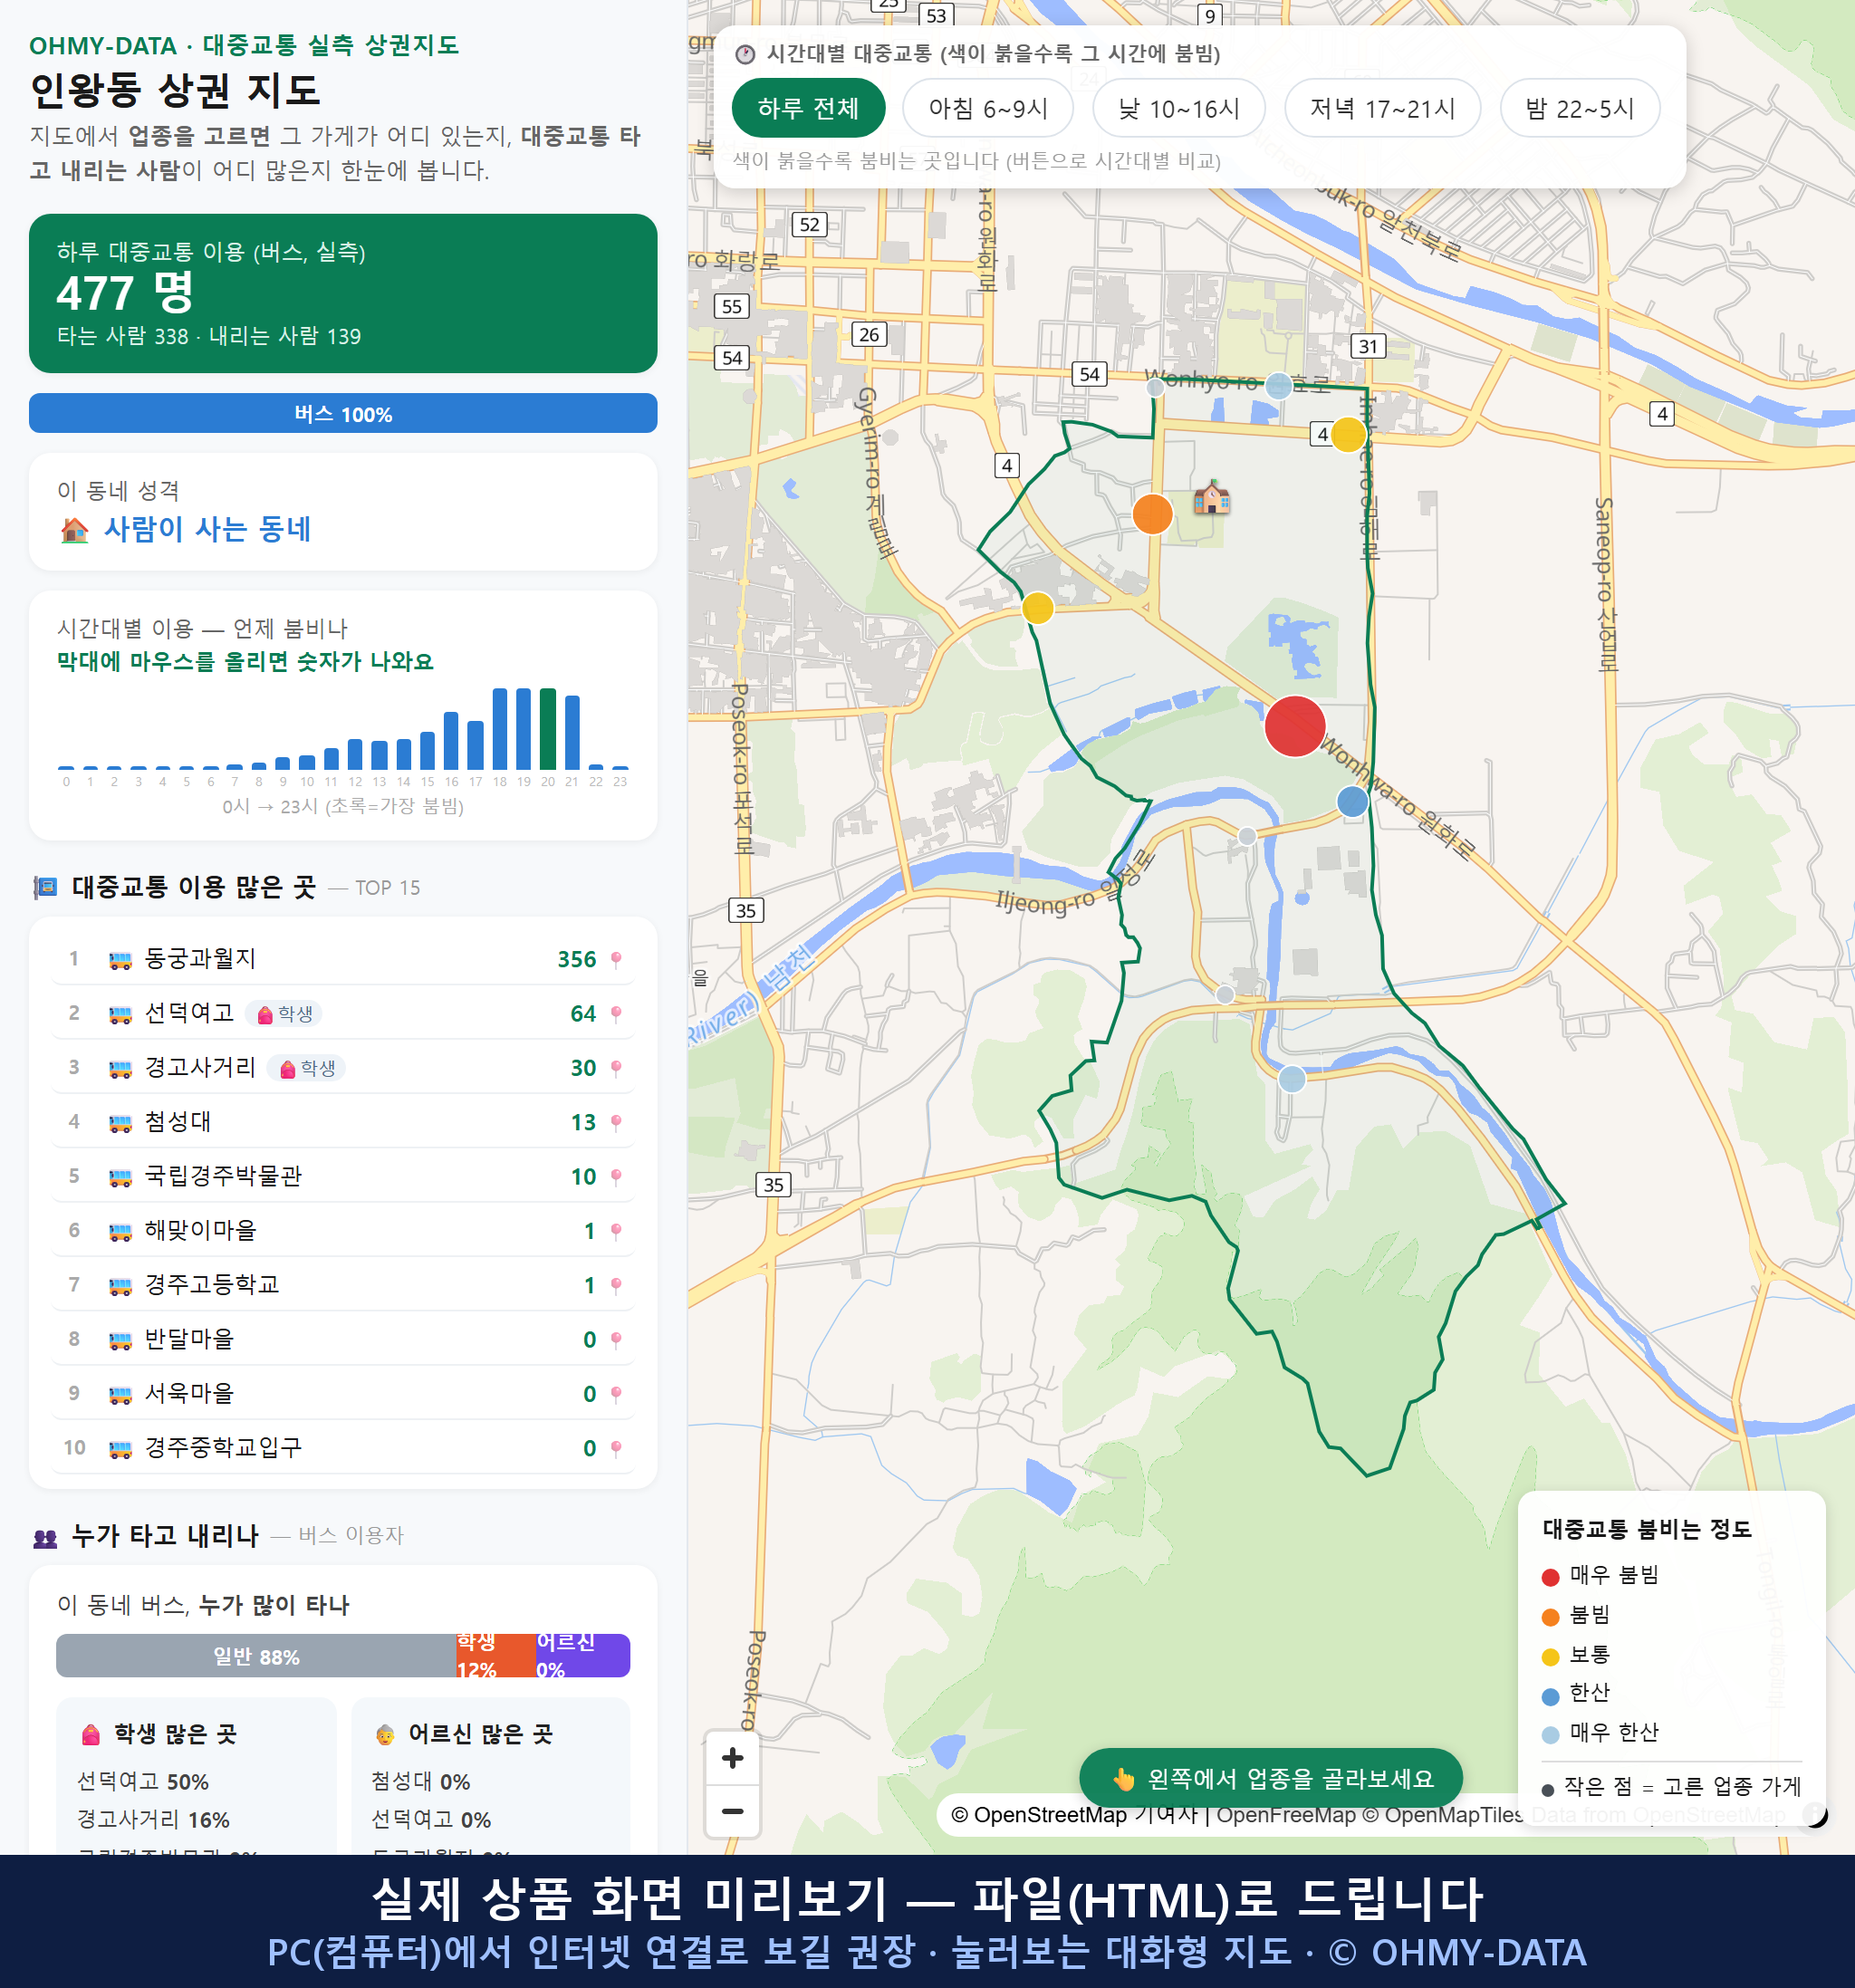Click light blue marker on Wonhyo-ro

coord(1279,385)
